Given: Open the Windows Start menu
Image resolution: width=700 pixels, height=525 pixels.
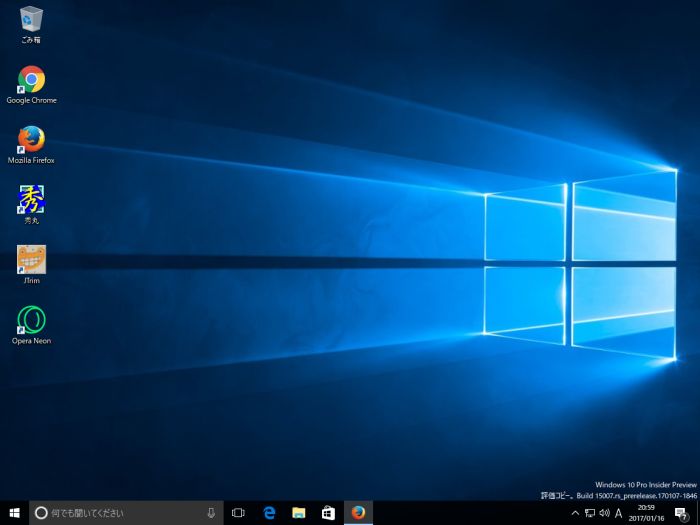Looking at the screenshot, I should click(x=14, y=513).
